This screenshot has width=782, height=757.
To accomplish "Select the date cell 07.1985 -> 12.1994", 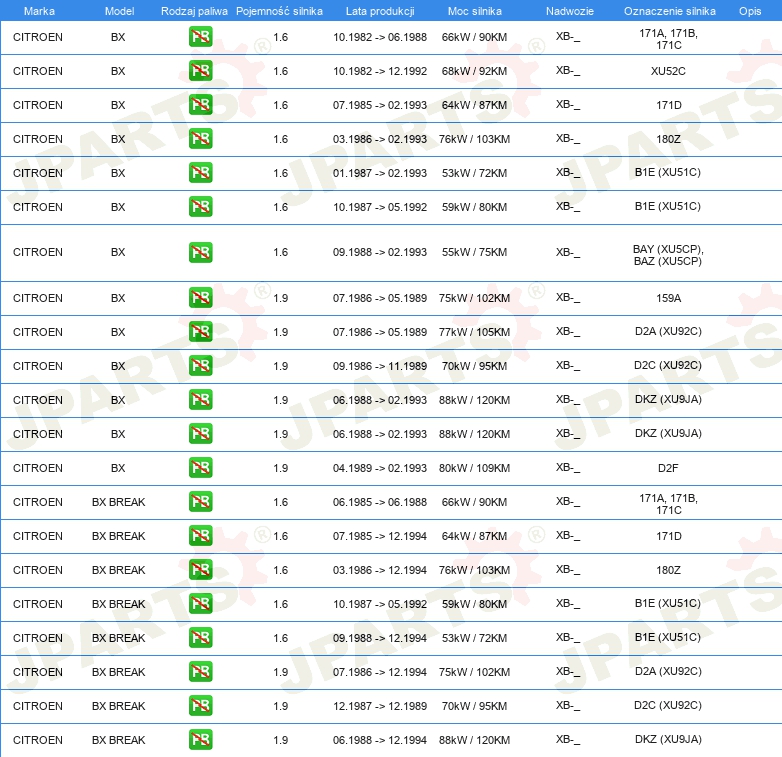I will tap(380, 536).
